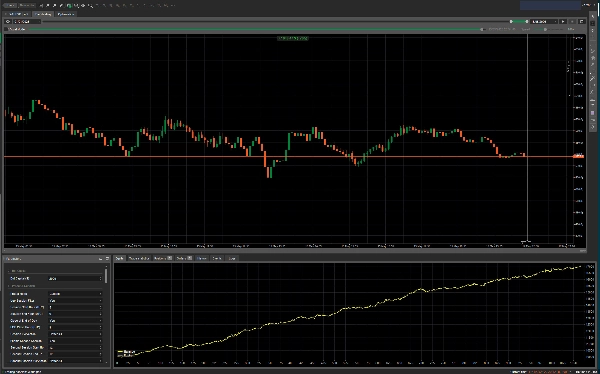Click the scroll-down arrow of Parameters panel

point(106,364)
